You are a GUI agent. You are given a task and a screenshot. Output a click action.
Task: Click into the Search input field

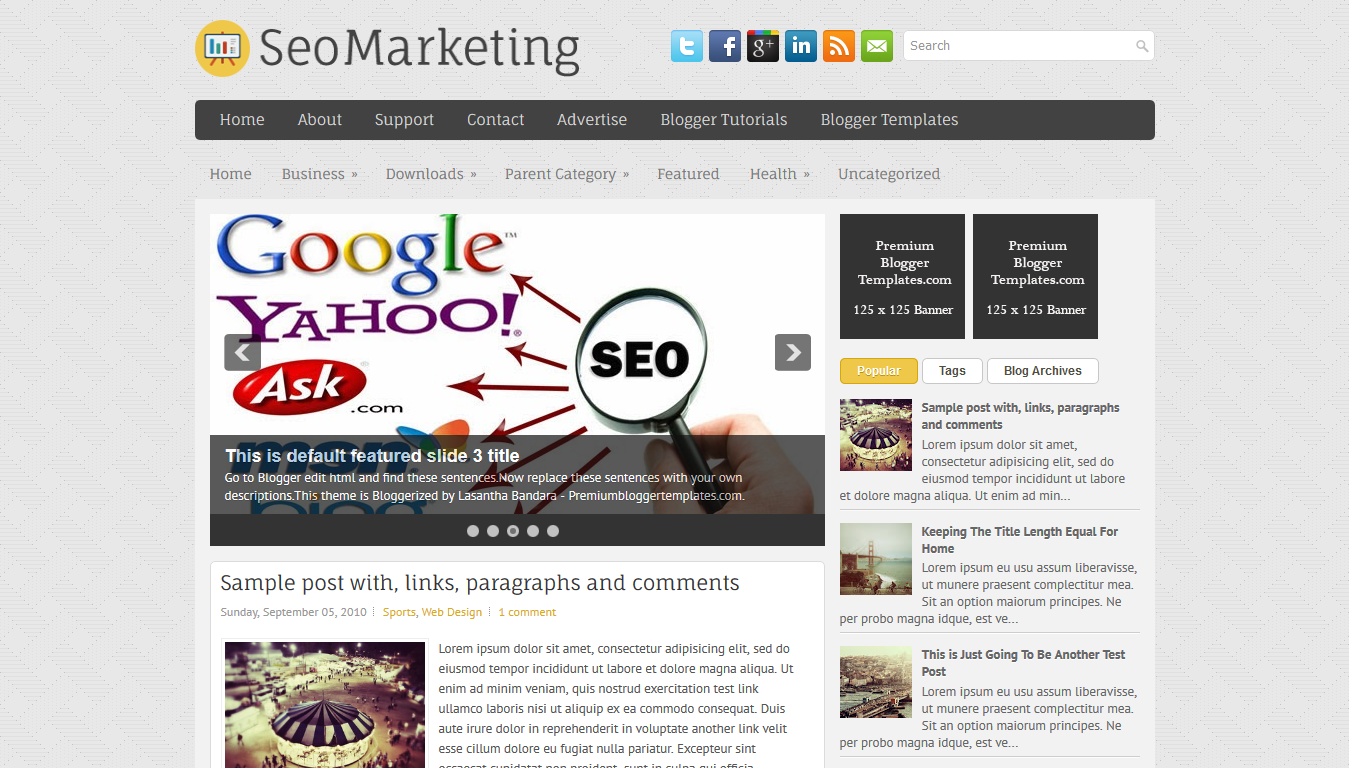[x=1018, y=46]
